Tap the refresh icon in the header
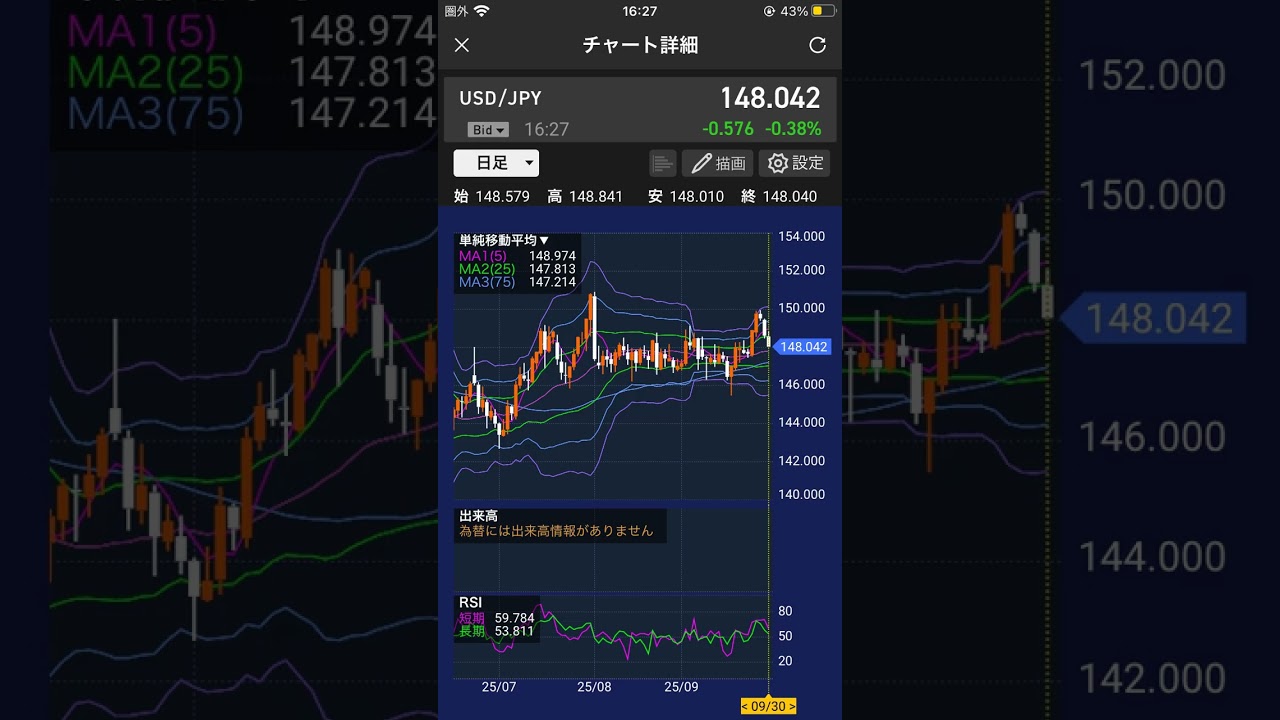 (817, 45)
